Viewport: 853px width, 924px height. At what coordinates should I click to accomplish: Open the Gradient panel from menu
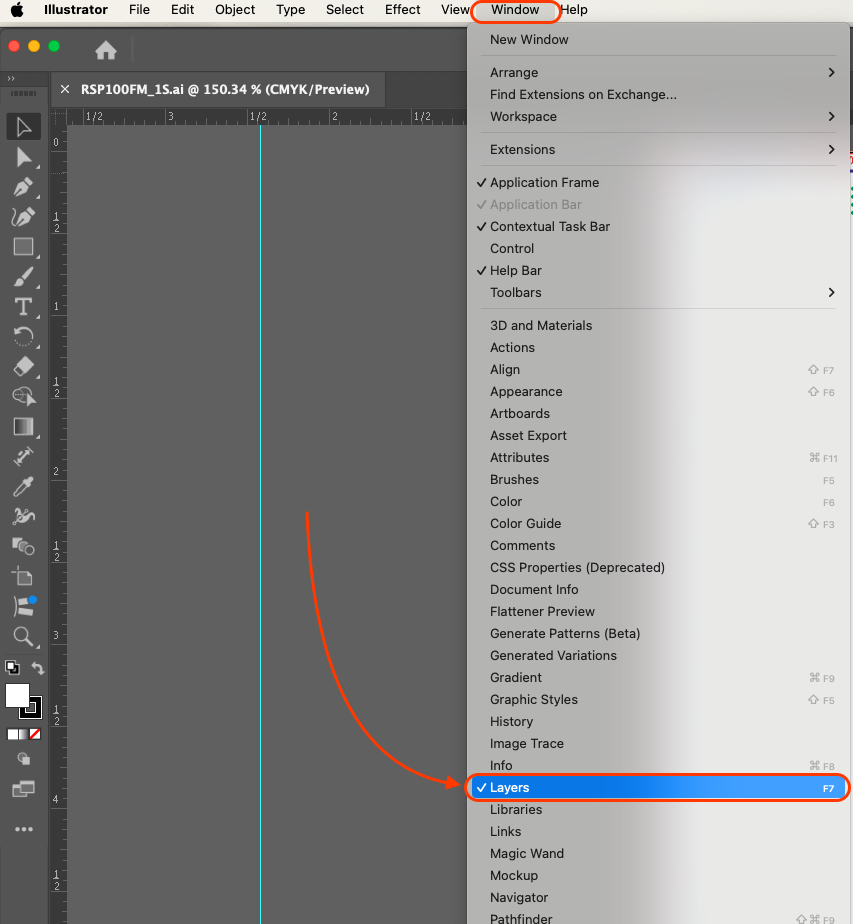(659, 678)
